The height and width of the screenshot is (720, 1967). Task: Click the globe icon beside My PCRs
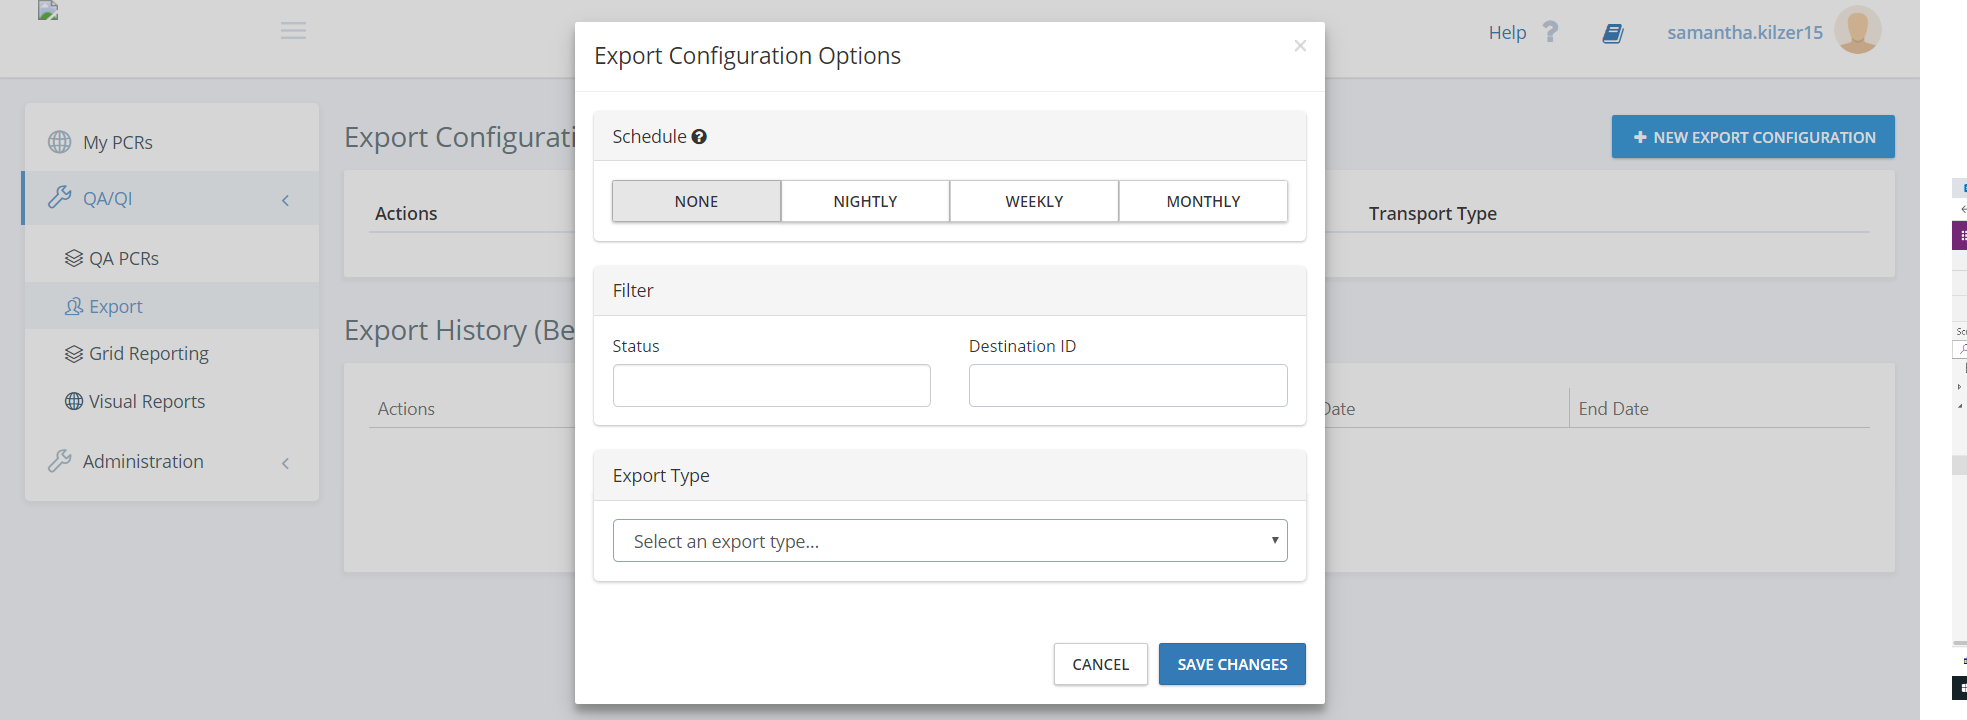(60, 142)
